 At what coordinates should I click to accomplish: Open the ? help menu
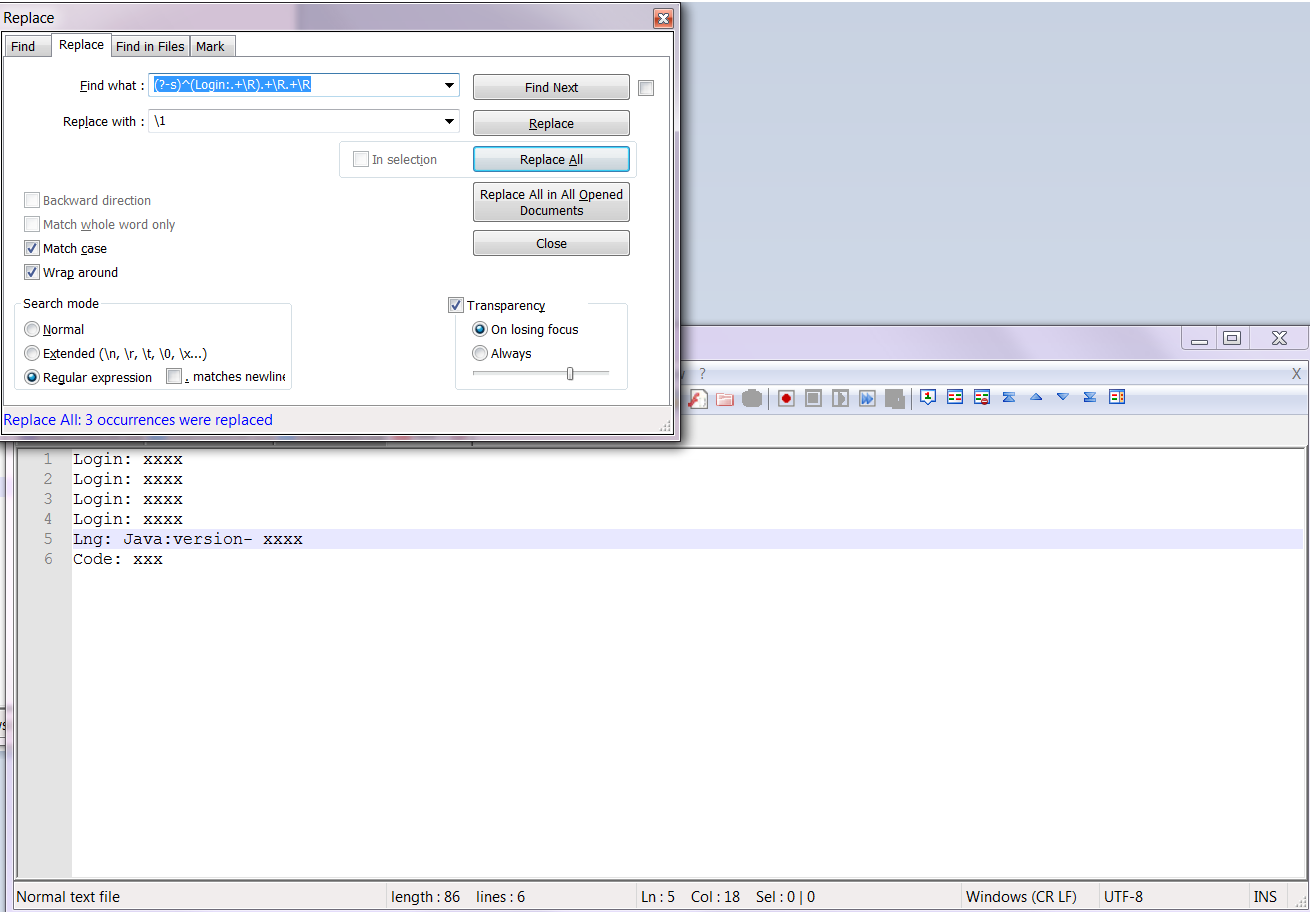[702, 373]
